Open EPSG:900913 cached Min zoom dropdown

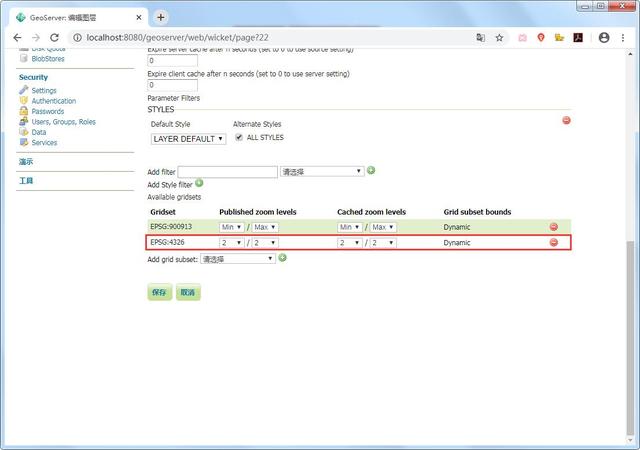coord(349,227)
